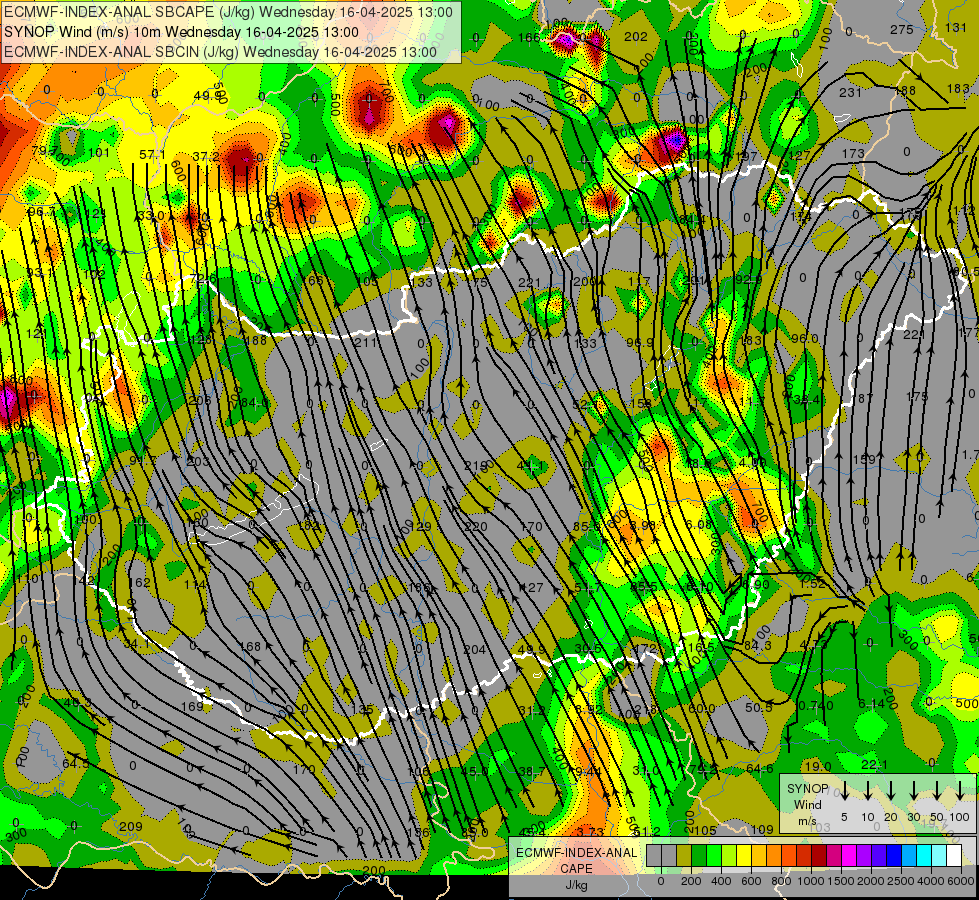Click the '209' map value

130,826
